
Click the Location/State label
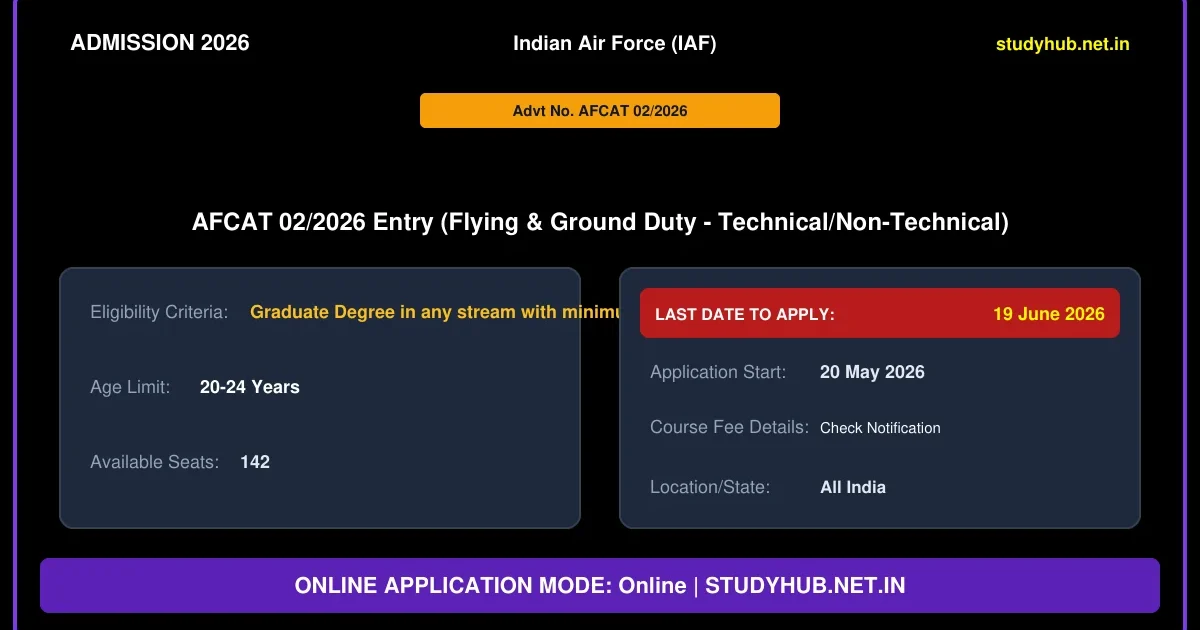tap(710, 487)
